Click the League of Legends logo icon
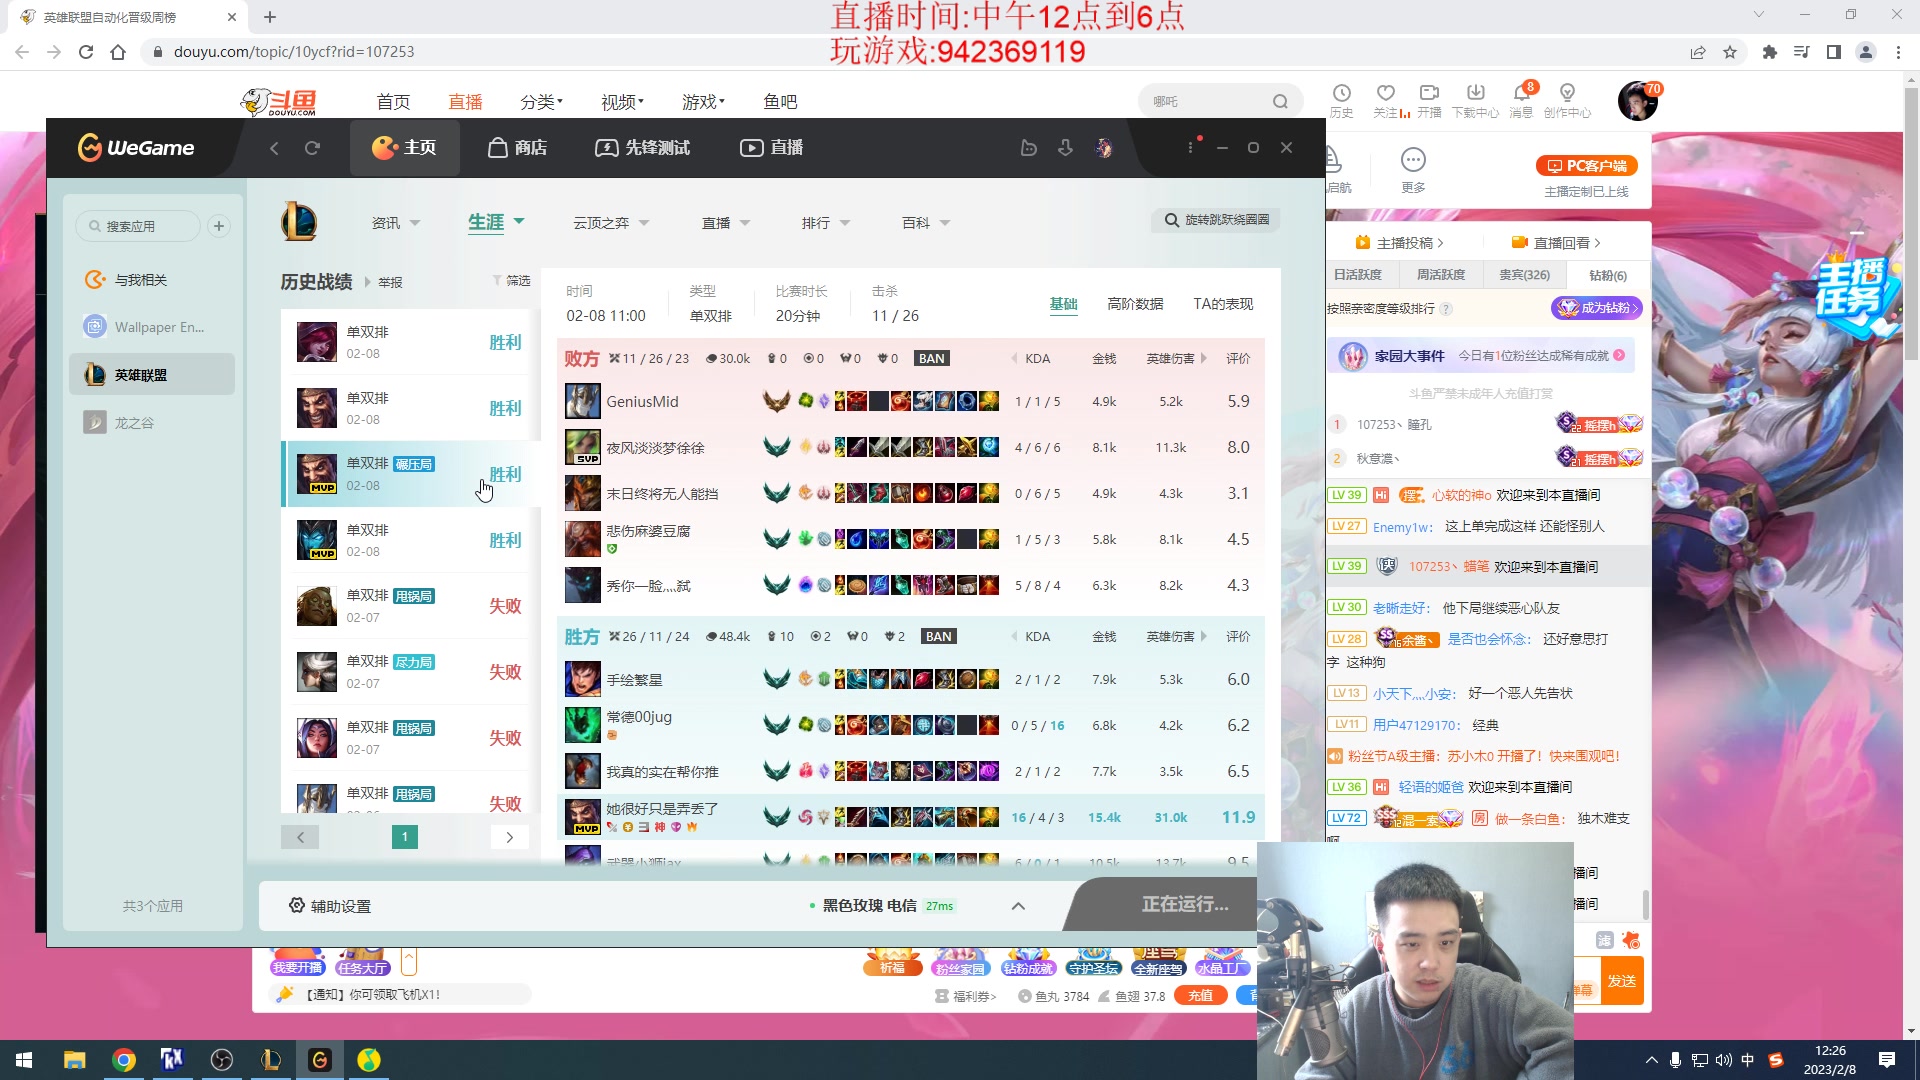1920x1080 pixels. pos(299,221)
